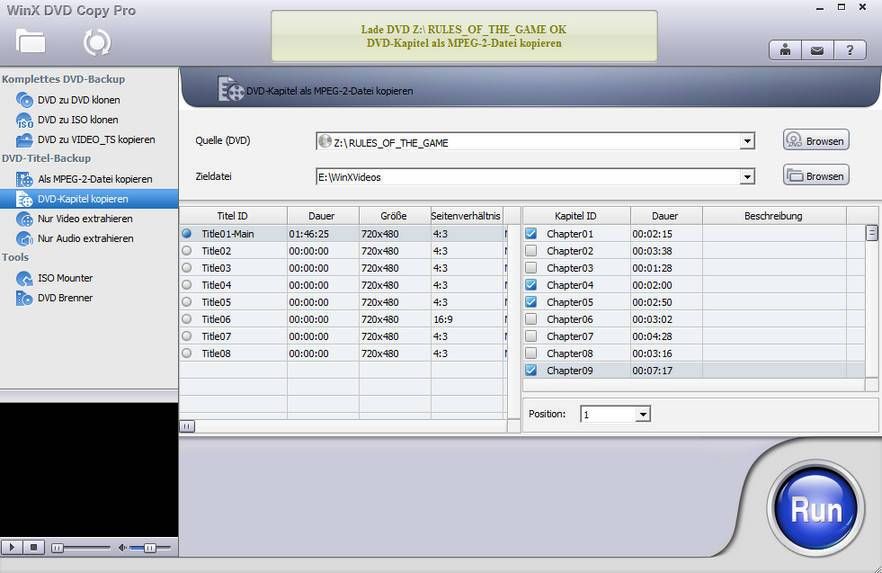The width and height of the screenshot is (882, 573).
Task: Open the ISO Mounter tool
Action: [x=65, y=278]
